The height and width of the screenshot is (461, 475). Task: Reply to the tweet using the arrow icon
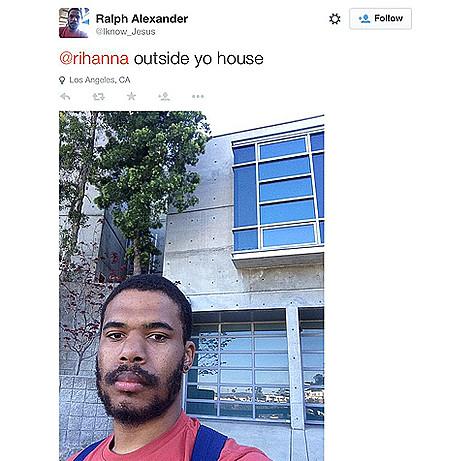point(65,97)
